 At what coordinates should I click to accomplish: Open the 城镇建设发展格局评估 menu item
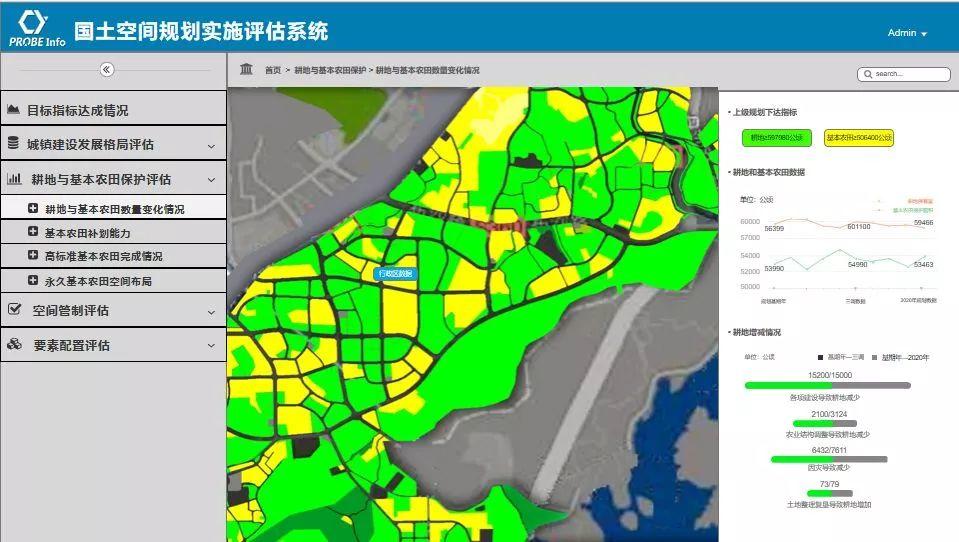coord(114,144)
